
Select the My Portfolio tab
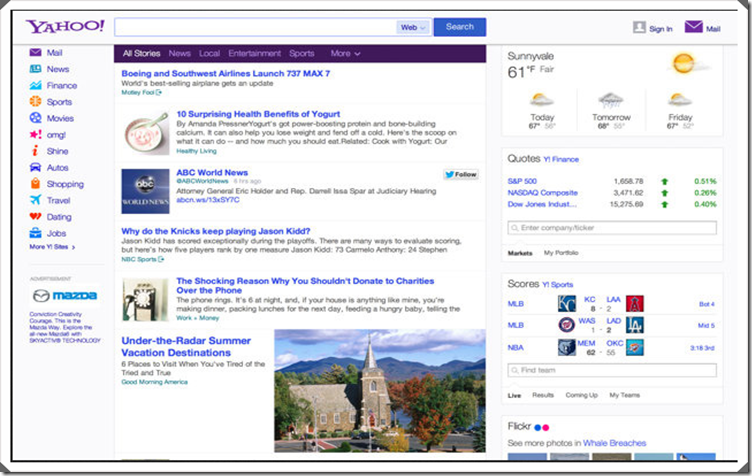[x=561, y=253]
